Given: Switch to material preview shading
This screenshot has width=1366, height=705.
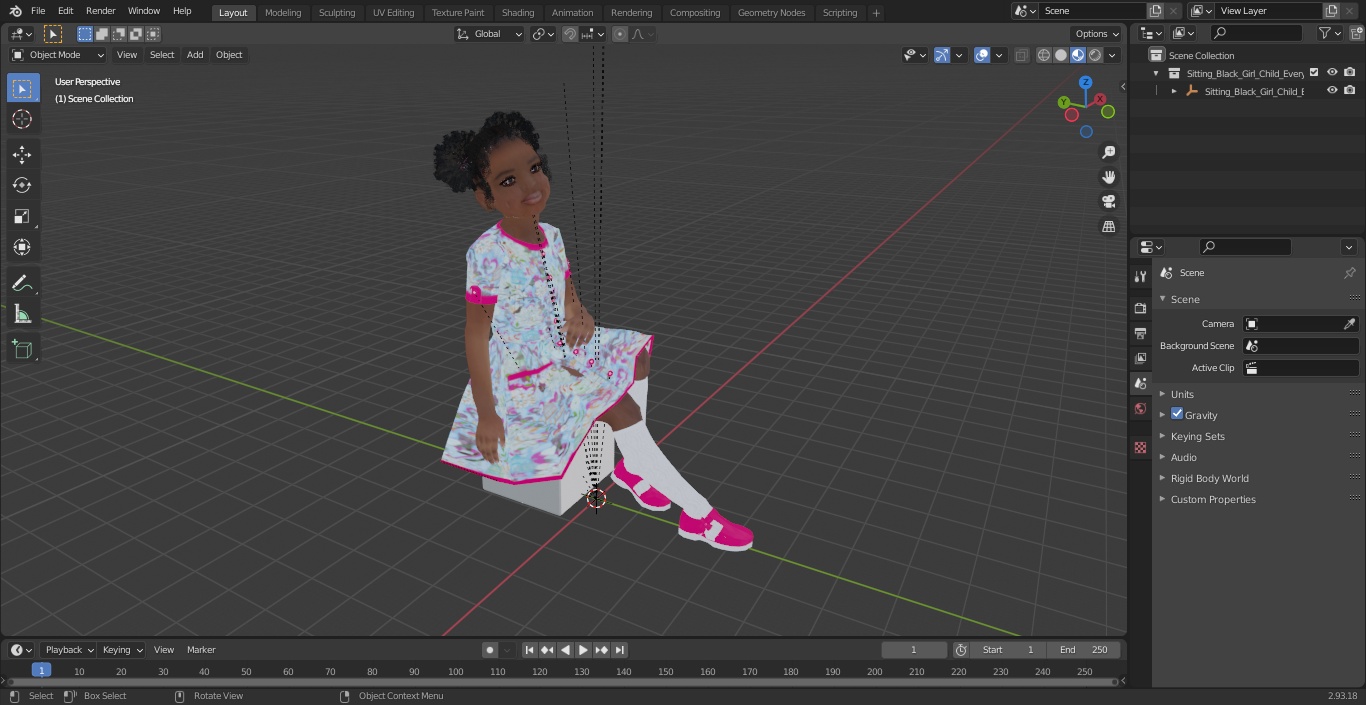Looking at the screenshot, I should coord(1078,55).
